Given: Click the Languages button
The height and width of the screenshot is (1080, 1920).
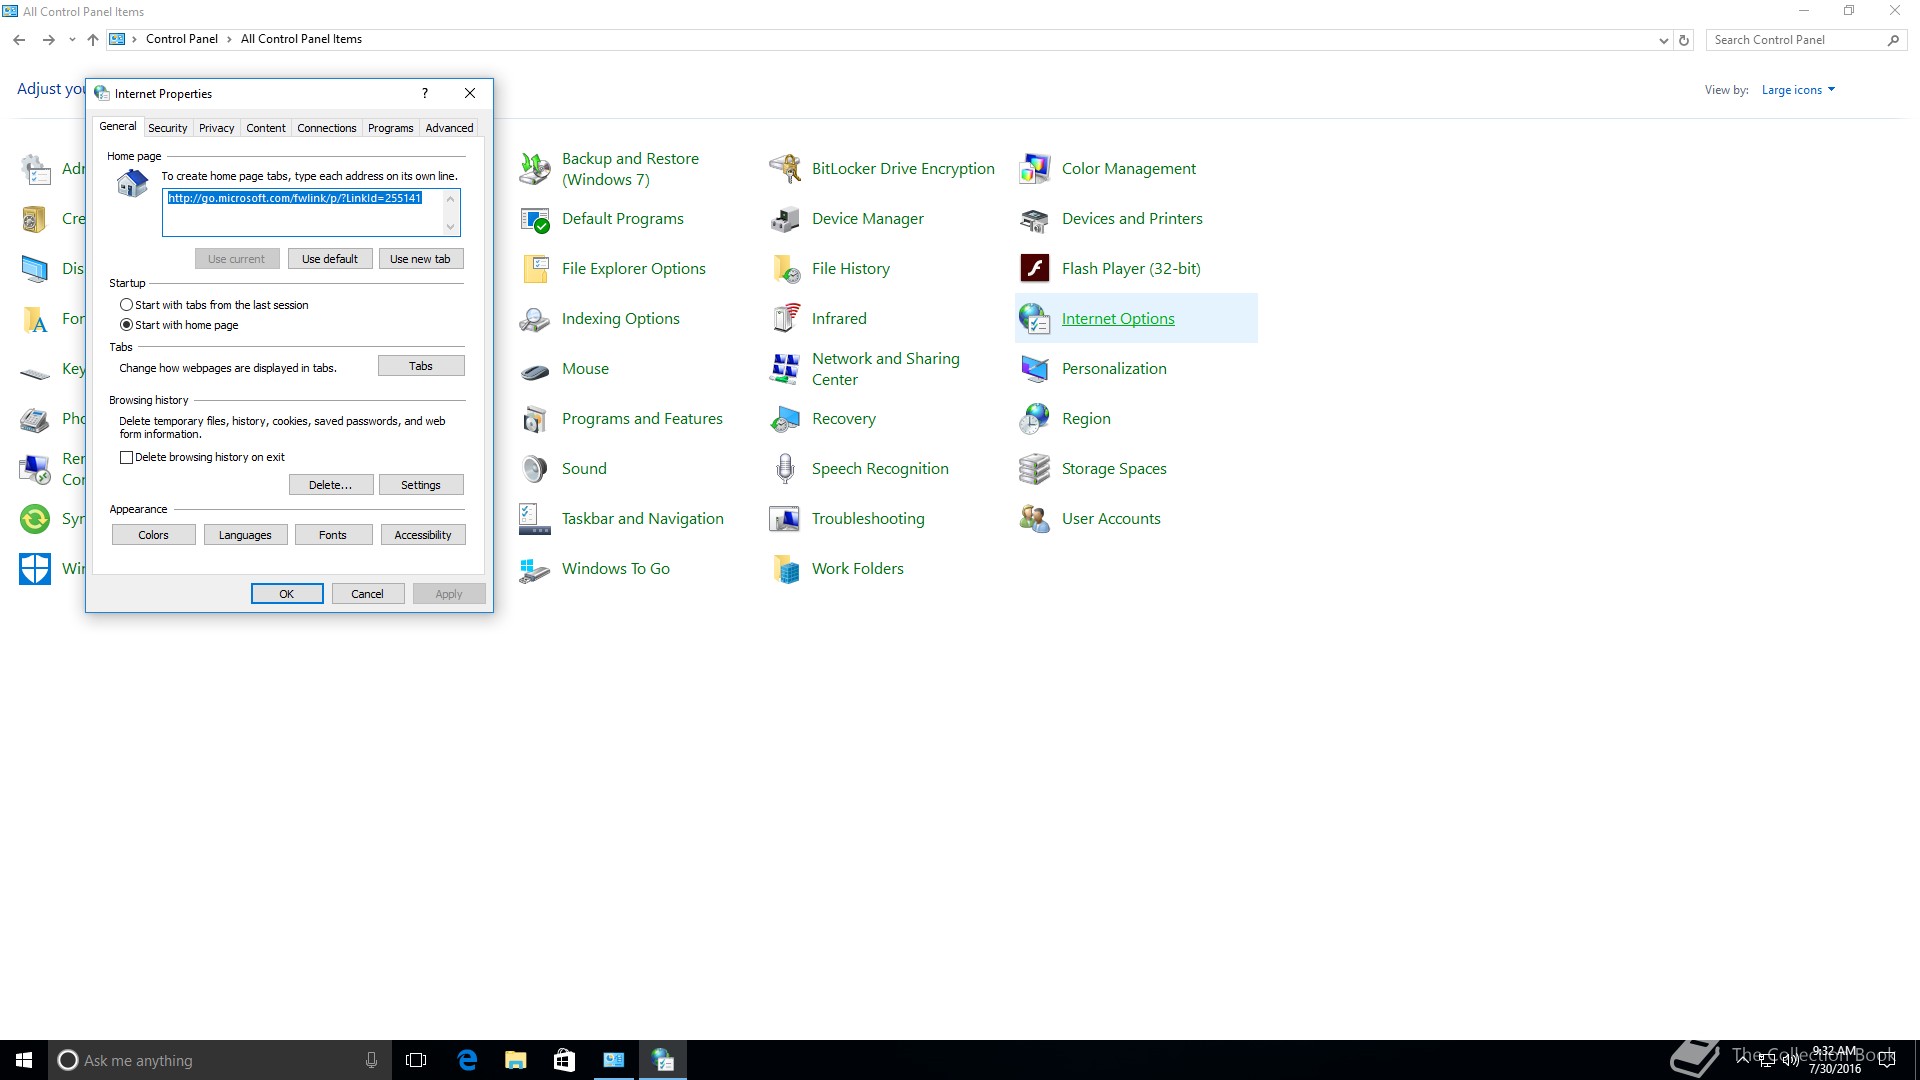Looking at the screenshot, I should [x=245, y=535].
